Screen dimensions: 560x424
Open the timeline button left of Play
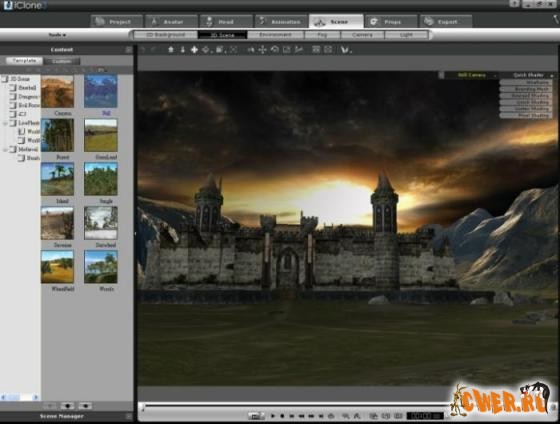click(x=256, y=416)
